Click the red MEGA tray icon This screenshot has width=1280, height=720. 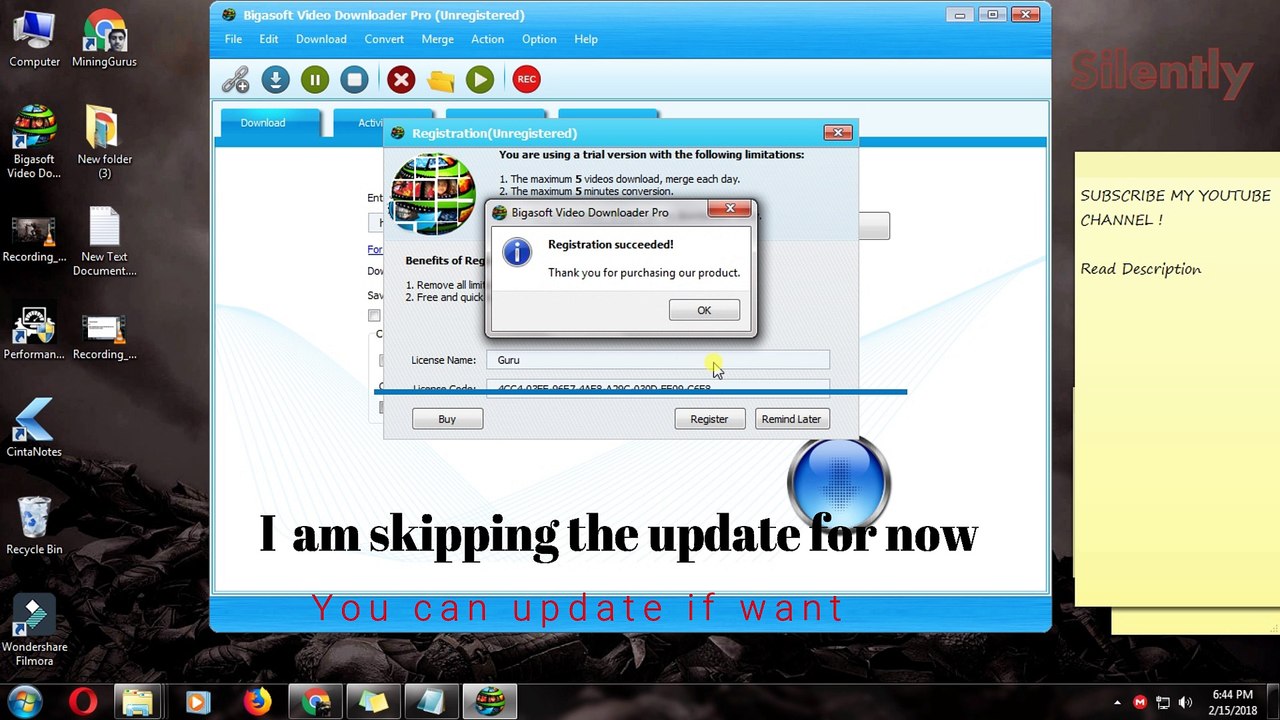point(1140,702)
